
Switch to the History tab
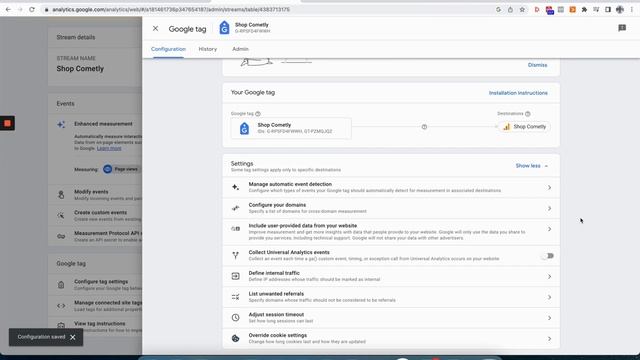pyautogui.click(x=208, y=49)
